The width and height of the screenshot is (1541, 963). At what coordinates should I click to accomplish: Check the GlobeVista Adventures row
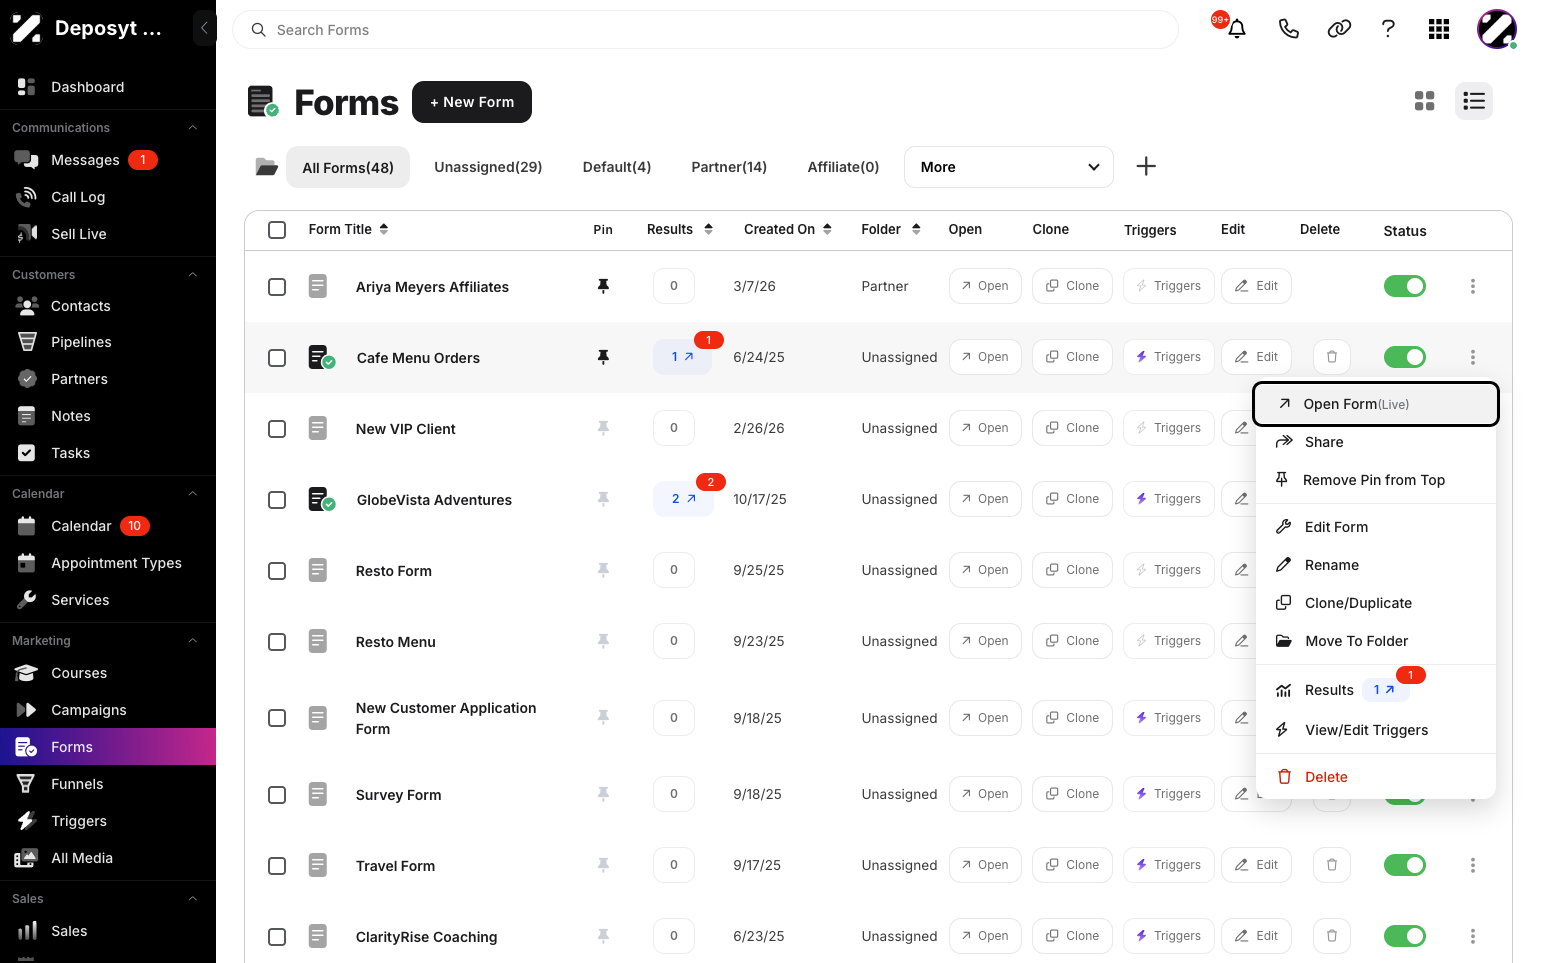click(x=277, y=500)
